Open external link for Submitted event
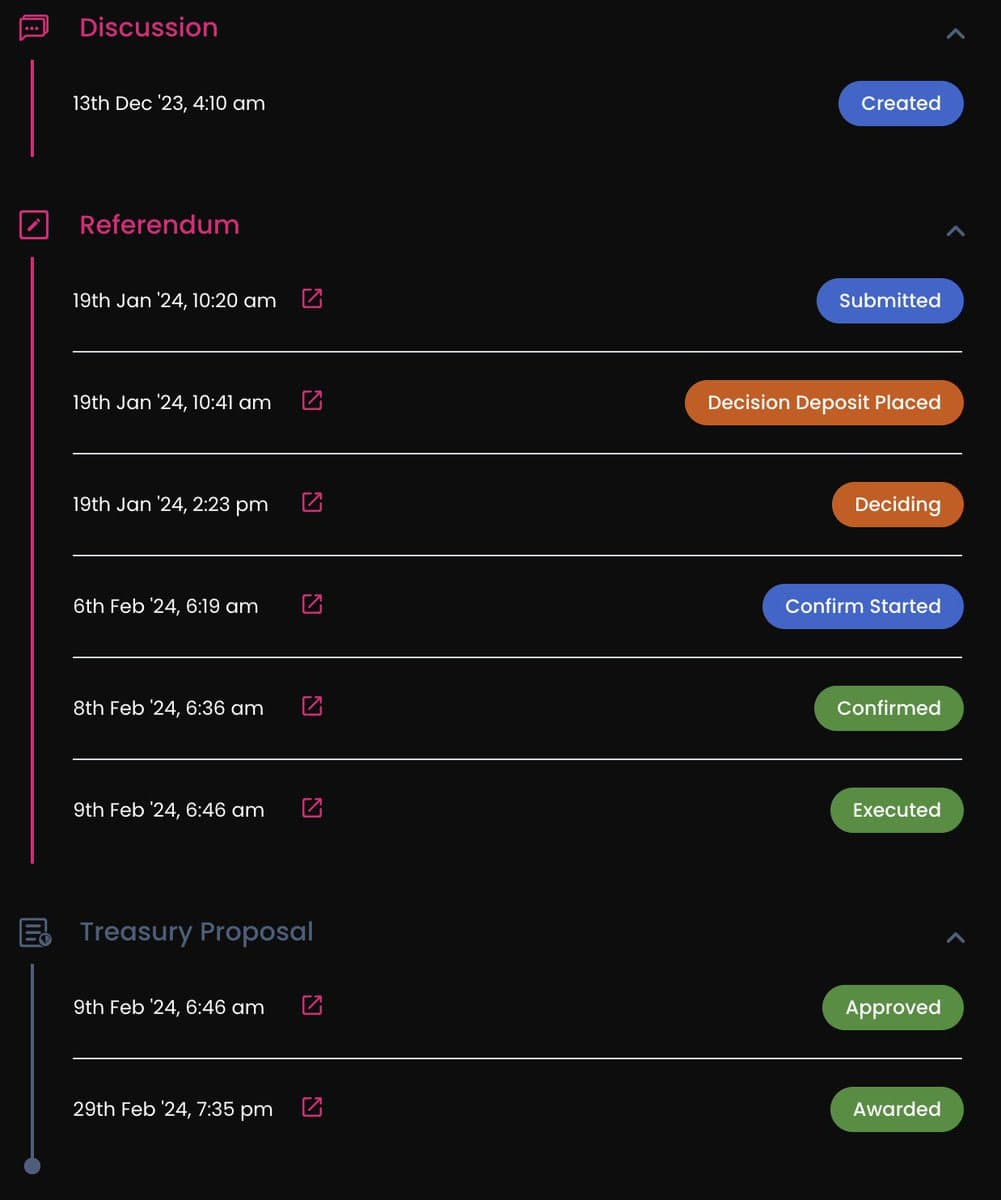Screen dimensions: 1001x1200 312,299
